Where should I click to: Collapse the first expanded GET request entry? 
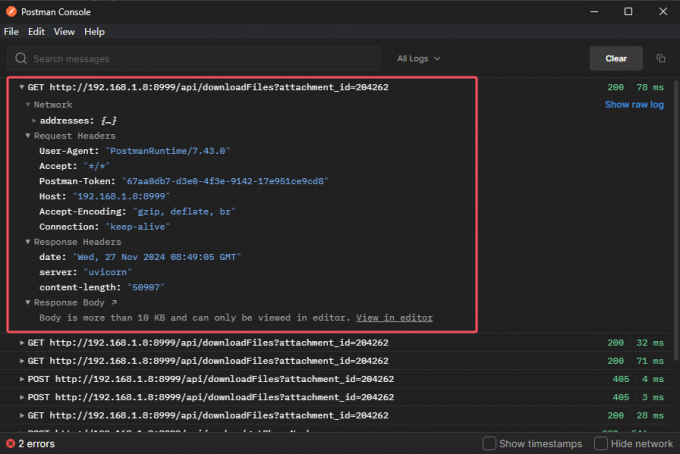(x=21, y=87)
